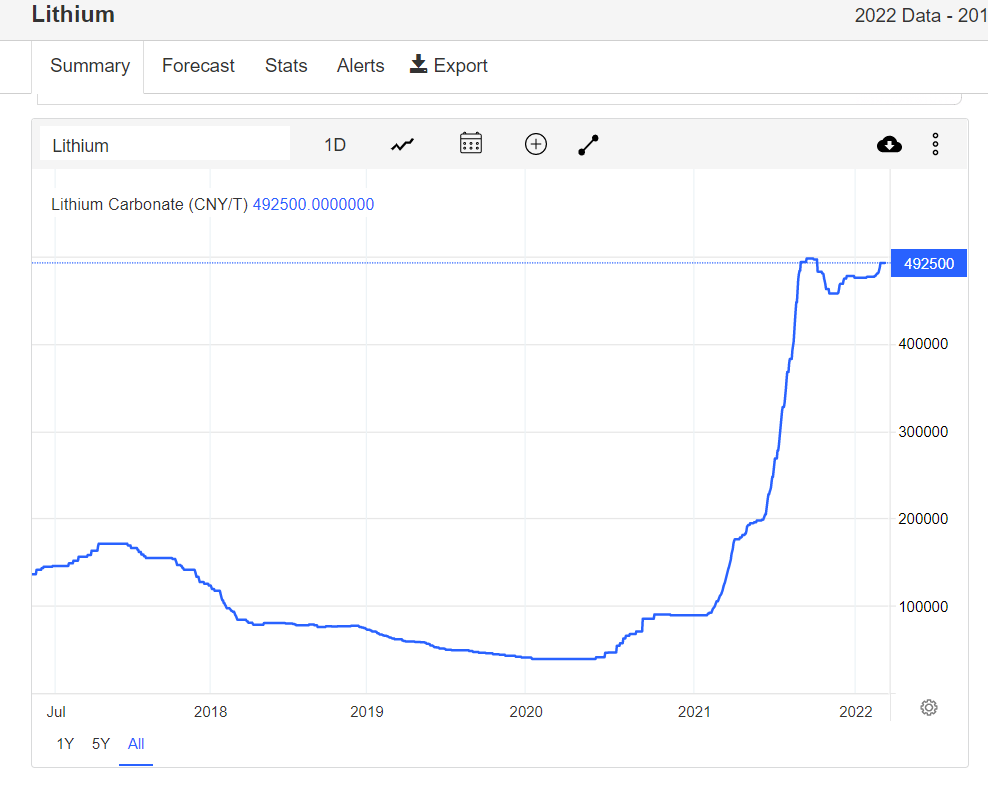Open the Forecast tab

[198, 66]
